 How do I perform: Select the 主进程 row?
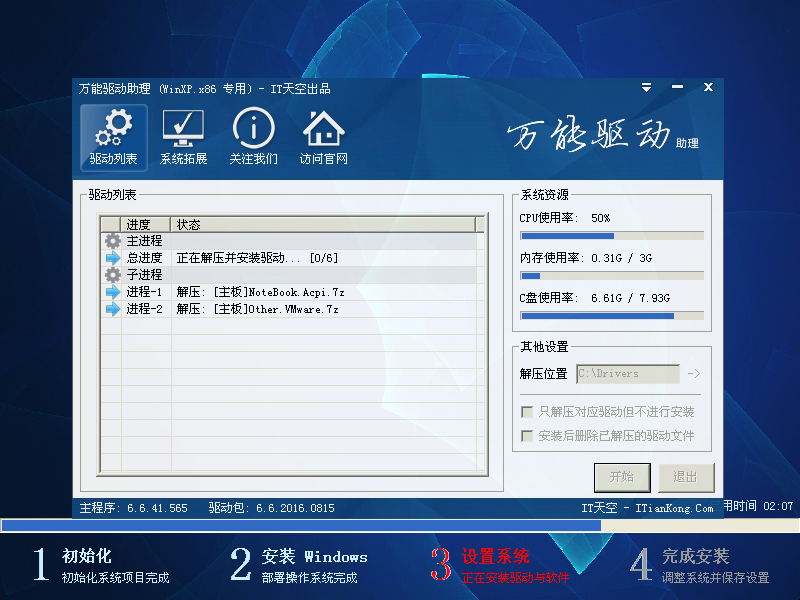click(x=291, y=241)
